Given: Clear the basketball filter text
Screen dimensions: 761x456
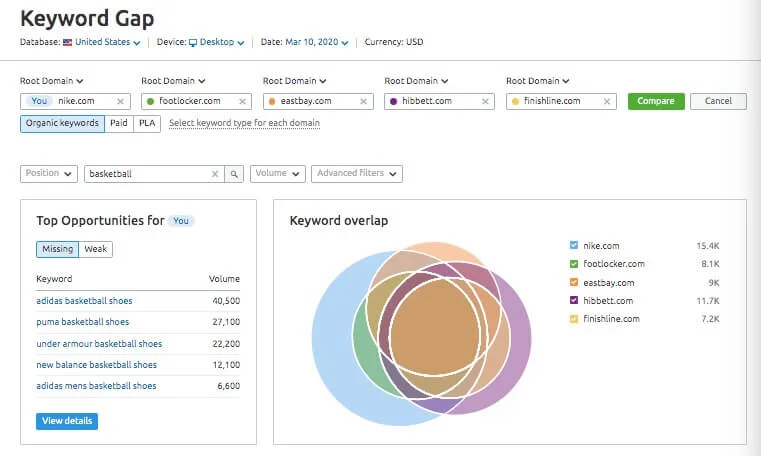Looking at the screenshot, I should click(x=214, y=174).
